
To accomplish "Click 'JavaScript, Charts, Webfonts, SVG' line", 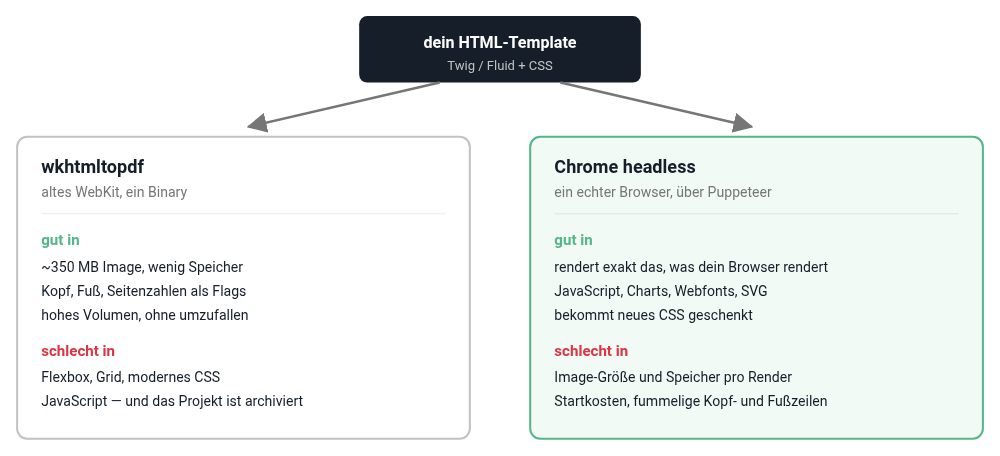I will [661, 291].
